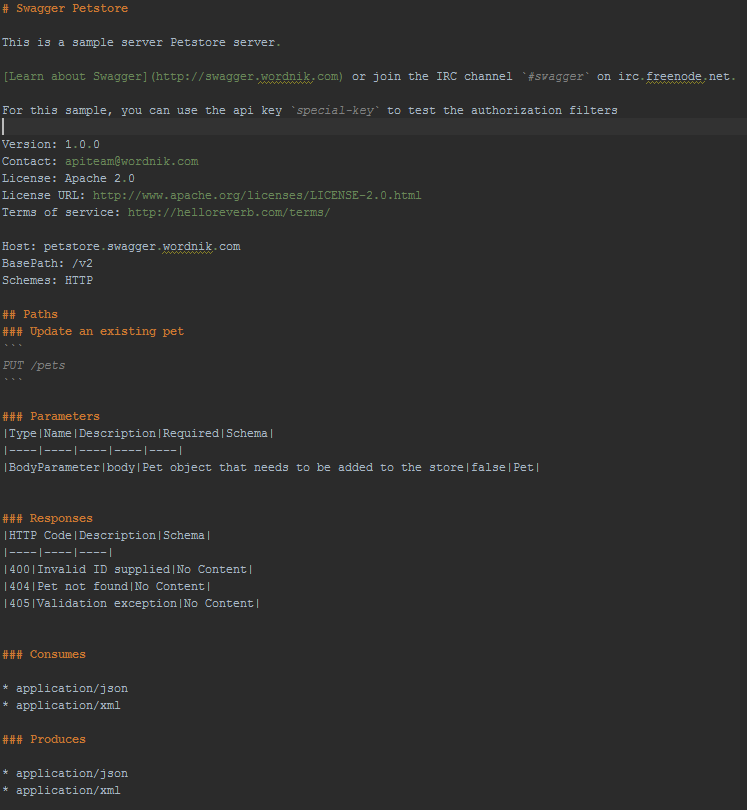Click the 'License: Apache 2.0' line
The image size is (747, 810).
pyautogui.click(x=68, y=179)
